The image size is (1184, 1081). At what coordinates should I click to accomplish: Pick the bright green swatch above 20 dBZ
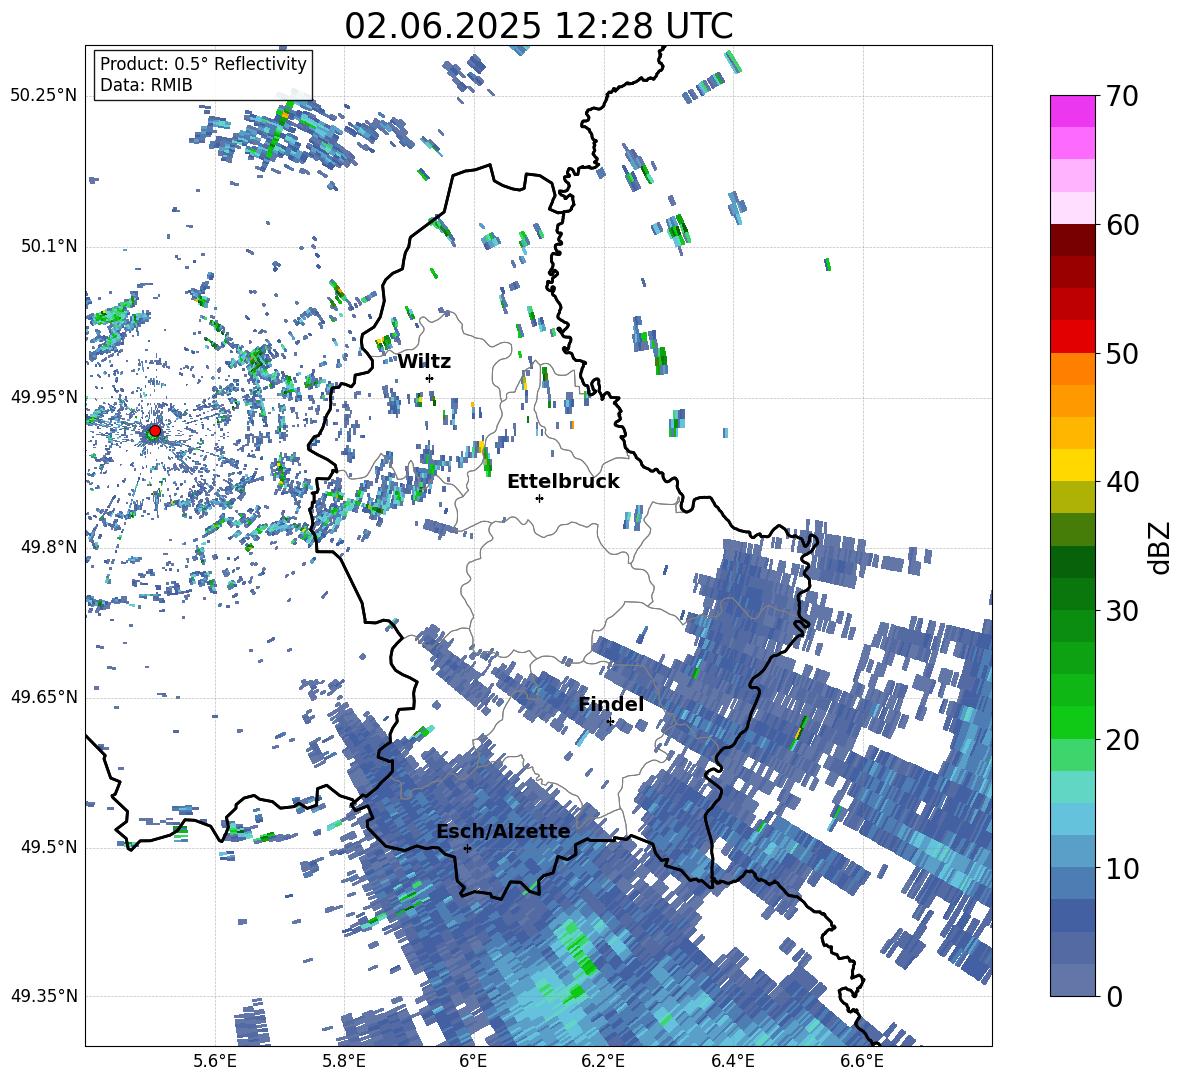tap(1072, 722)
